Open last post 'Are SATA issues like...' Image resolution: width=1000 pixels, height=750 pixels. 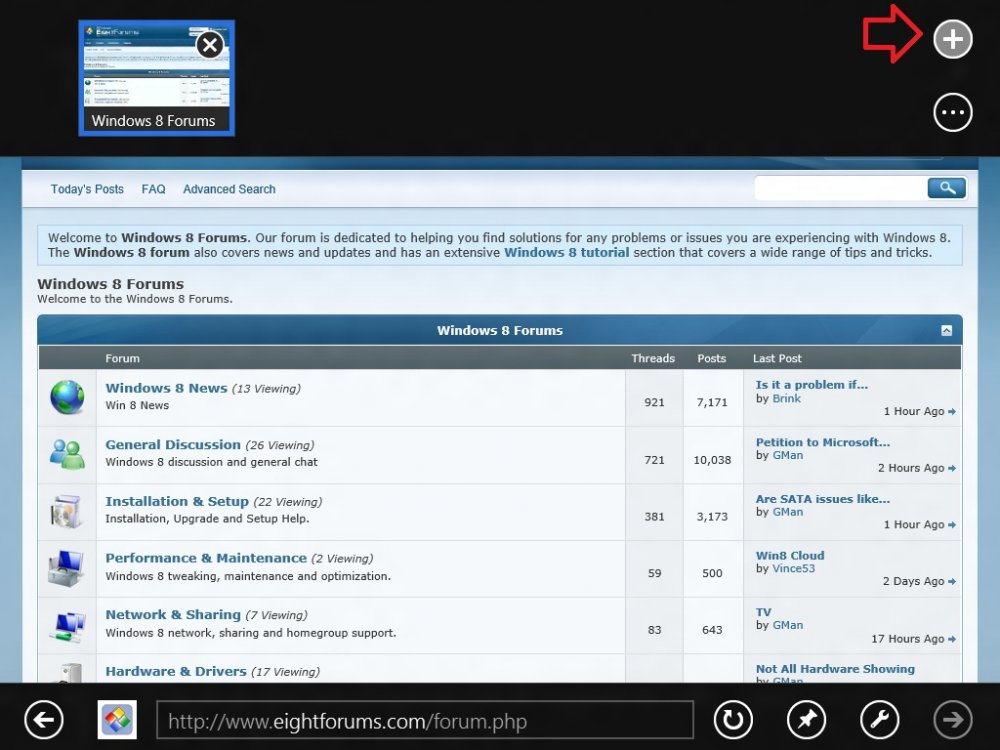[x=823, y=499]
